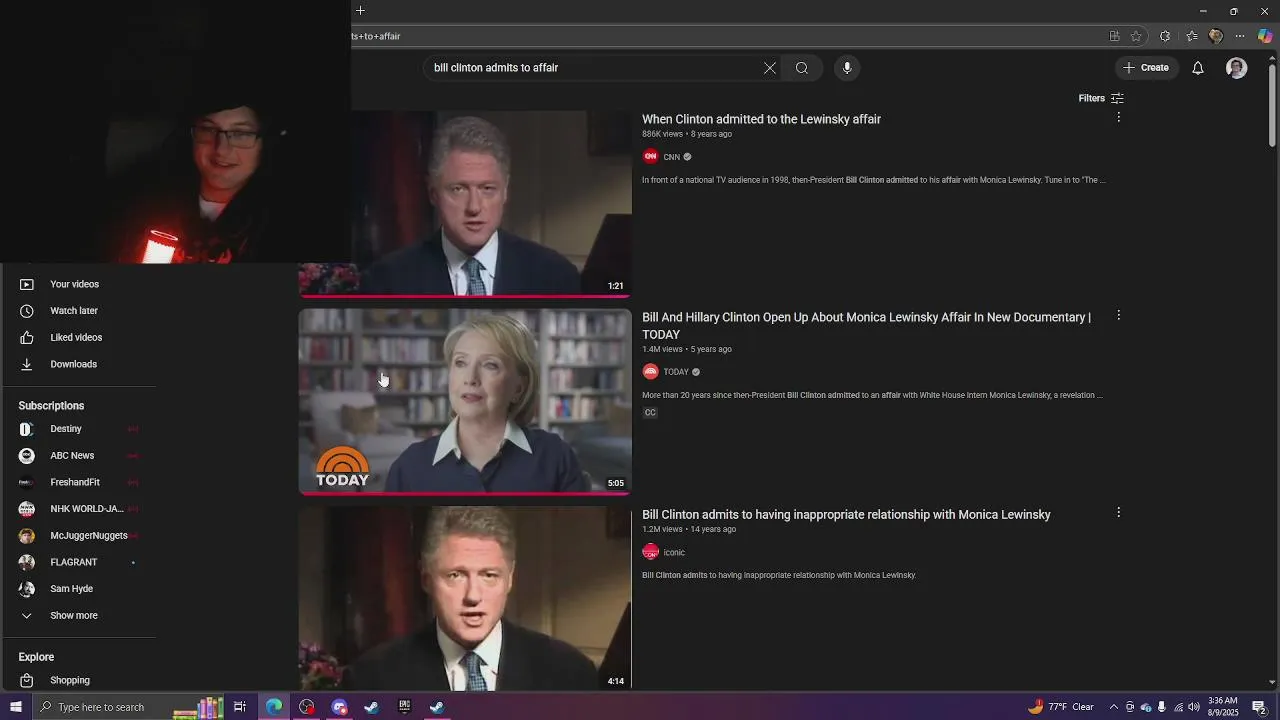Open a new browser tab with plus

click(x=360, y=11)
